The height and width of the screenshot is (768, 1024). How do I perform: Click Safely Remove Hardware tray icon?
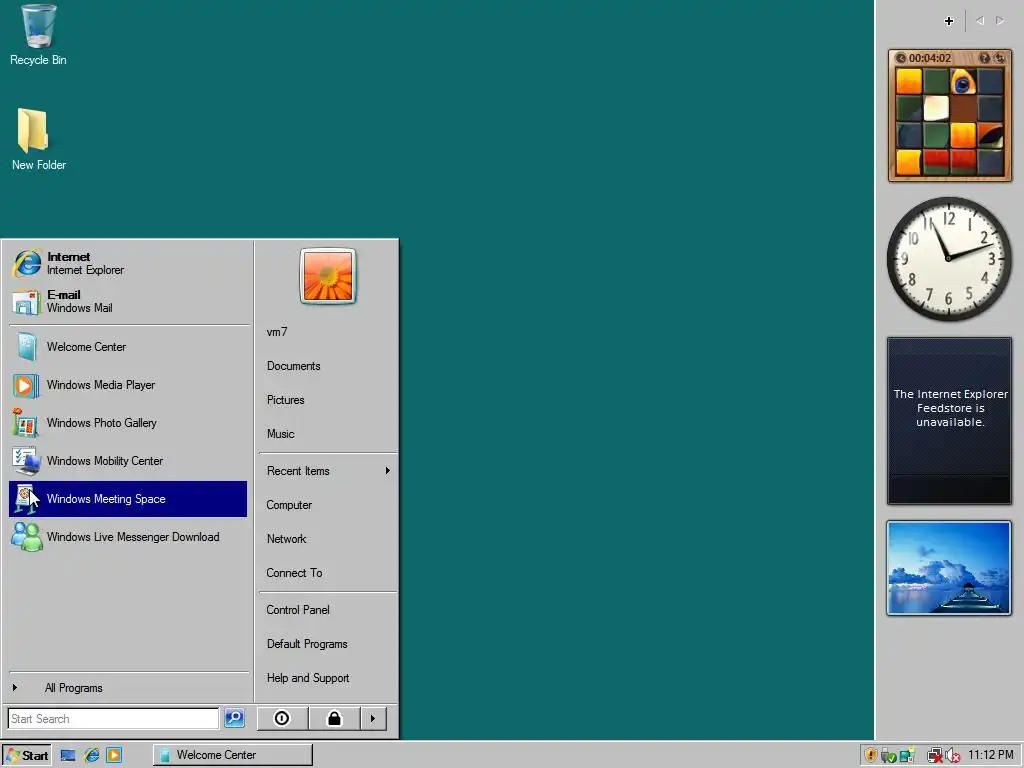point(888,756)
